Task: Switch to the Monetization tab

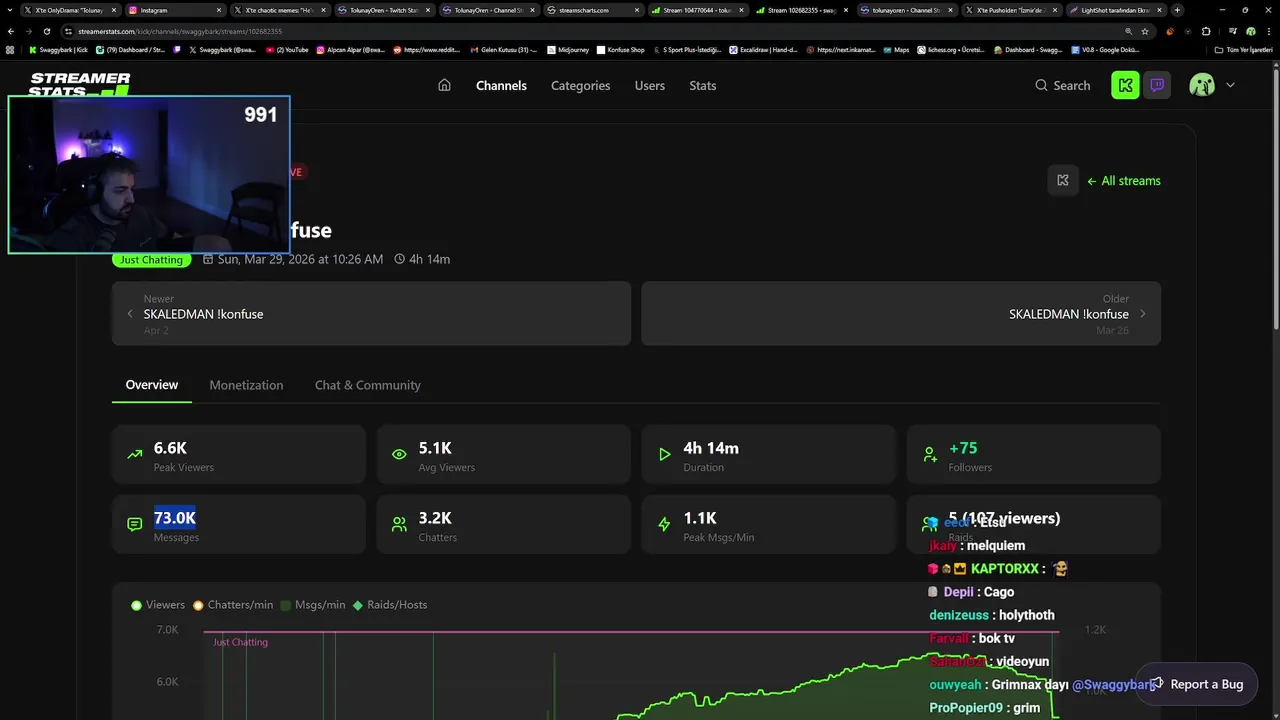Action: point(246,385)
